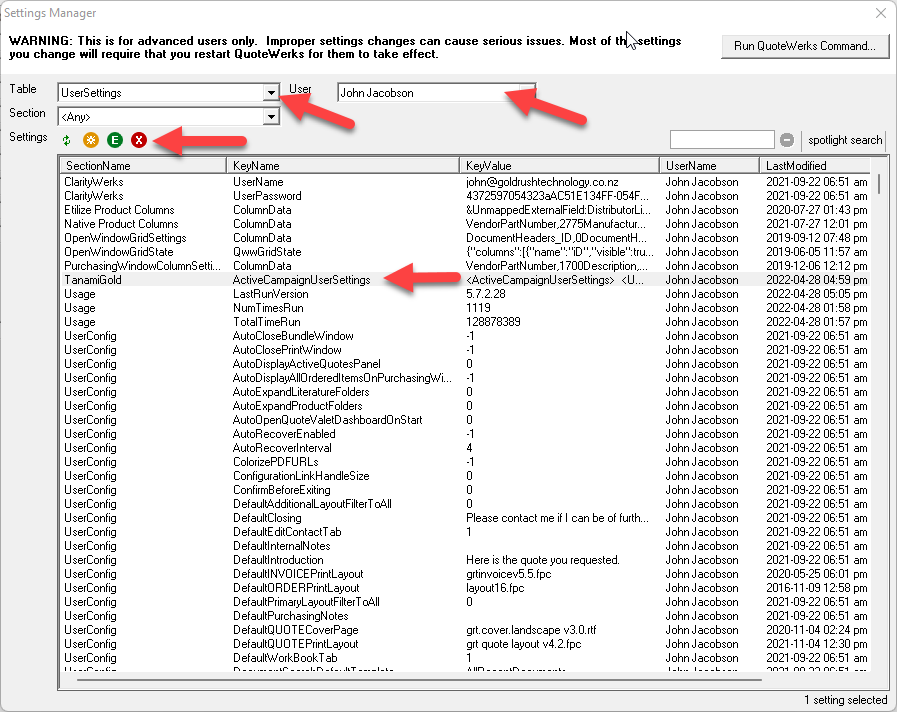Click the KeyValue column header
This screenshot has height=712, width=897.
pos(559,165)
